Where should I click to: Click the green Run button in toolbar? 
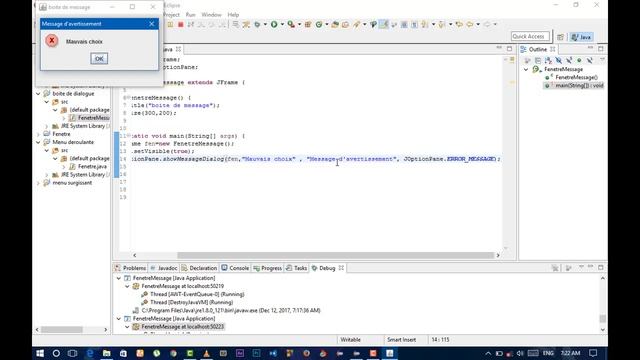tap(274, 24)
